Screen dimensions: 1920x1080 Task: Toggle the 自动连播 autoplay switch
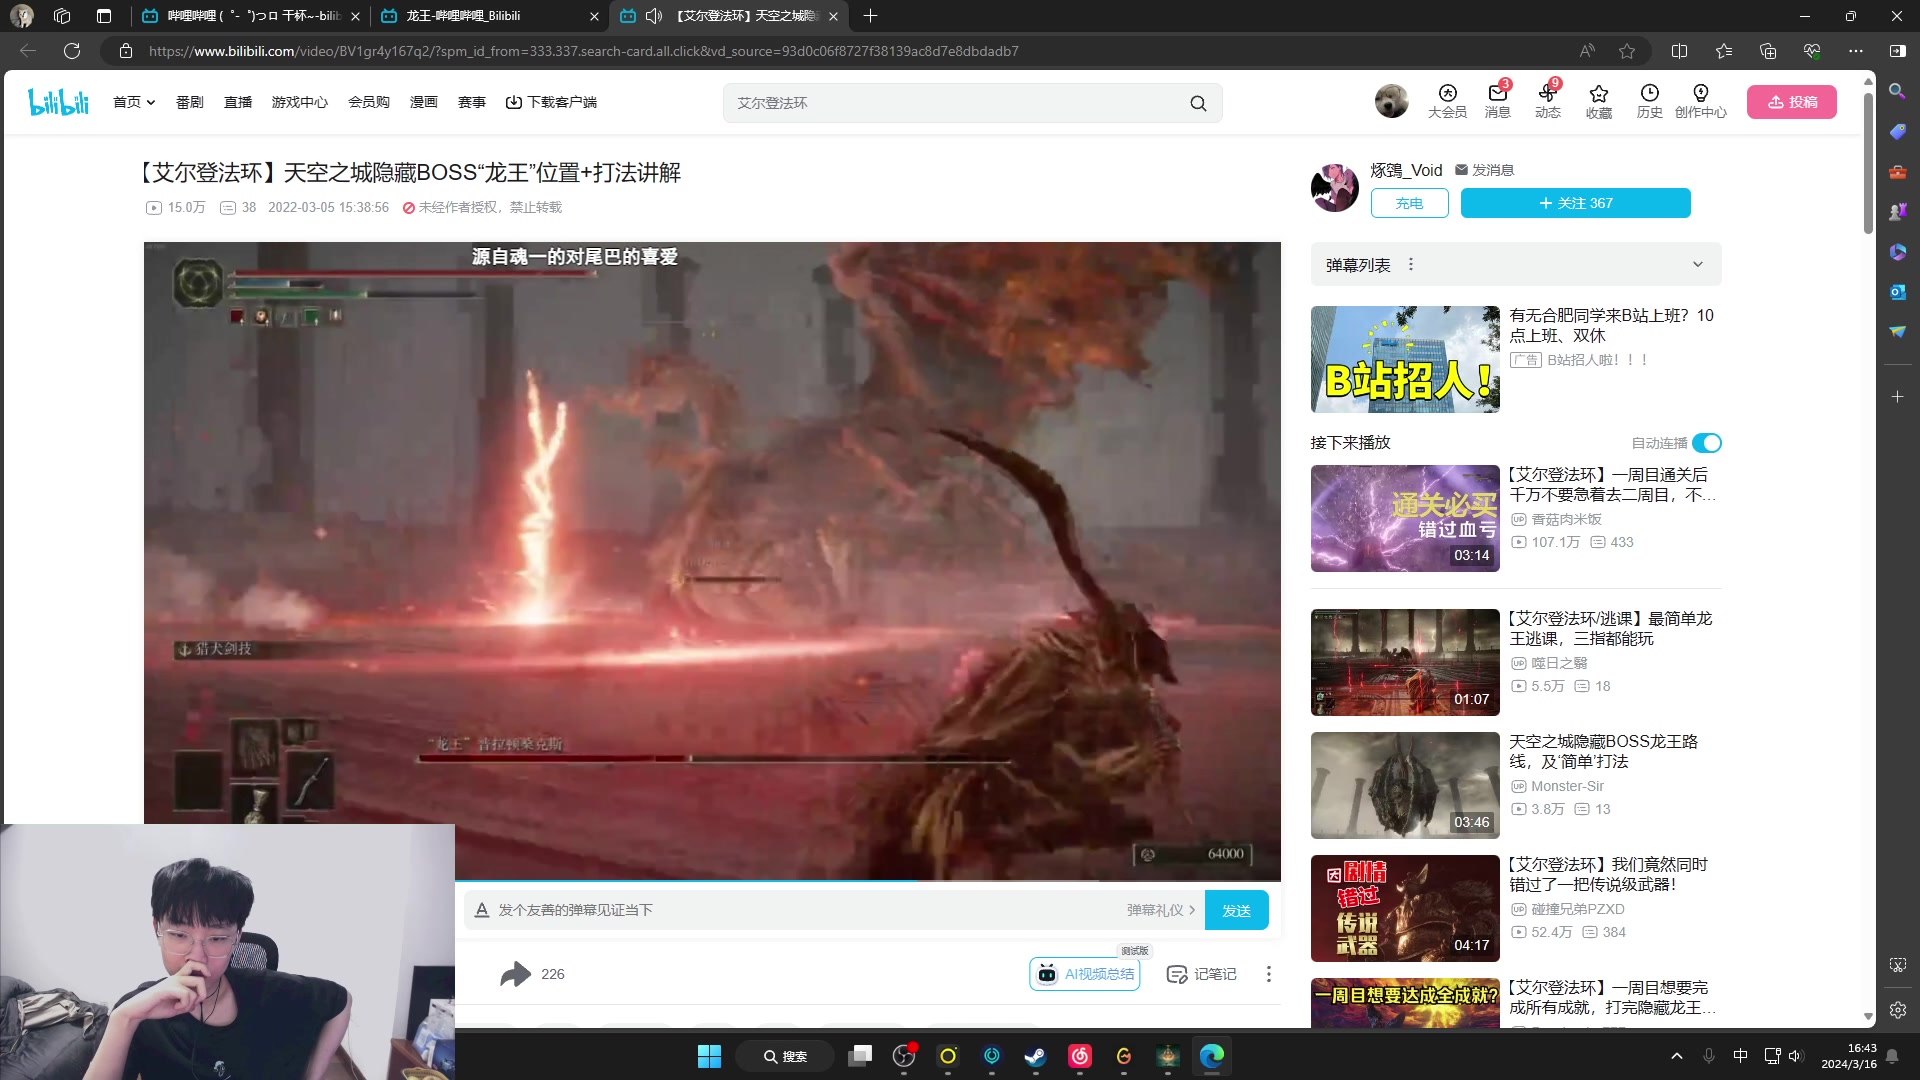pos(1707,443)
